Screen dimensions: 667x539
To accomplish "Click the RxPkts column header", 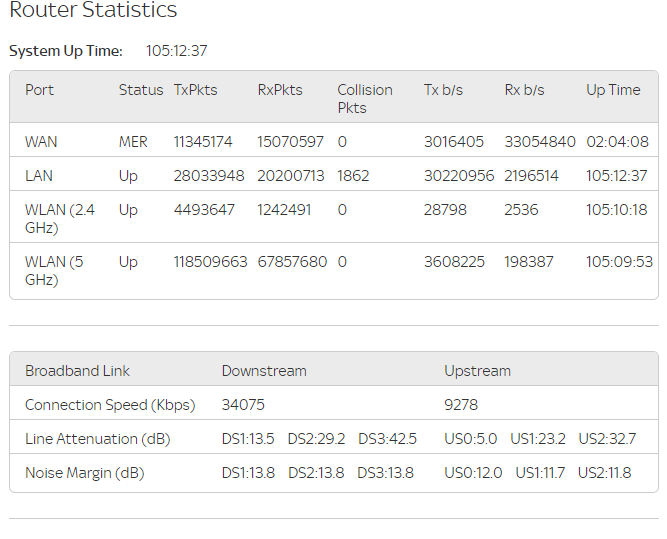I will (280, 90).
